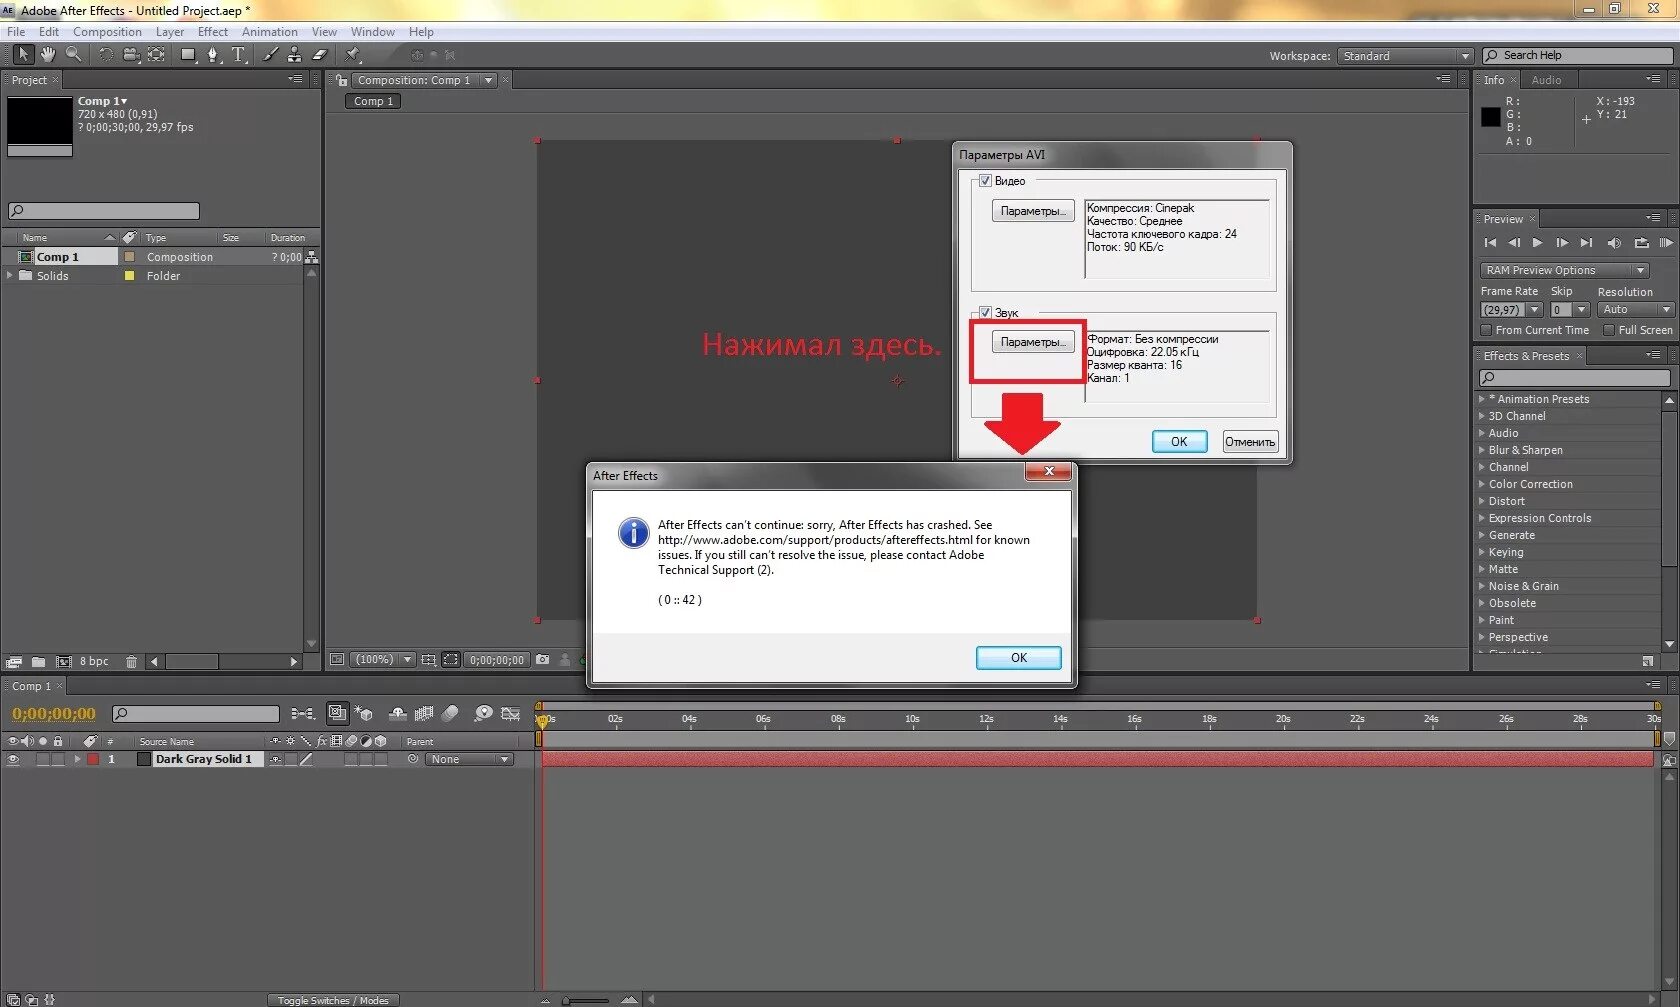1680x1007 pixels.
Task: Open the Resolution Auto dropdown
Action: click(1634, 310)
